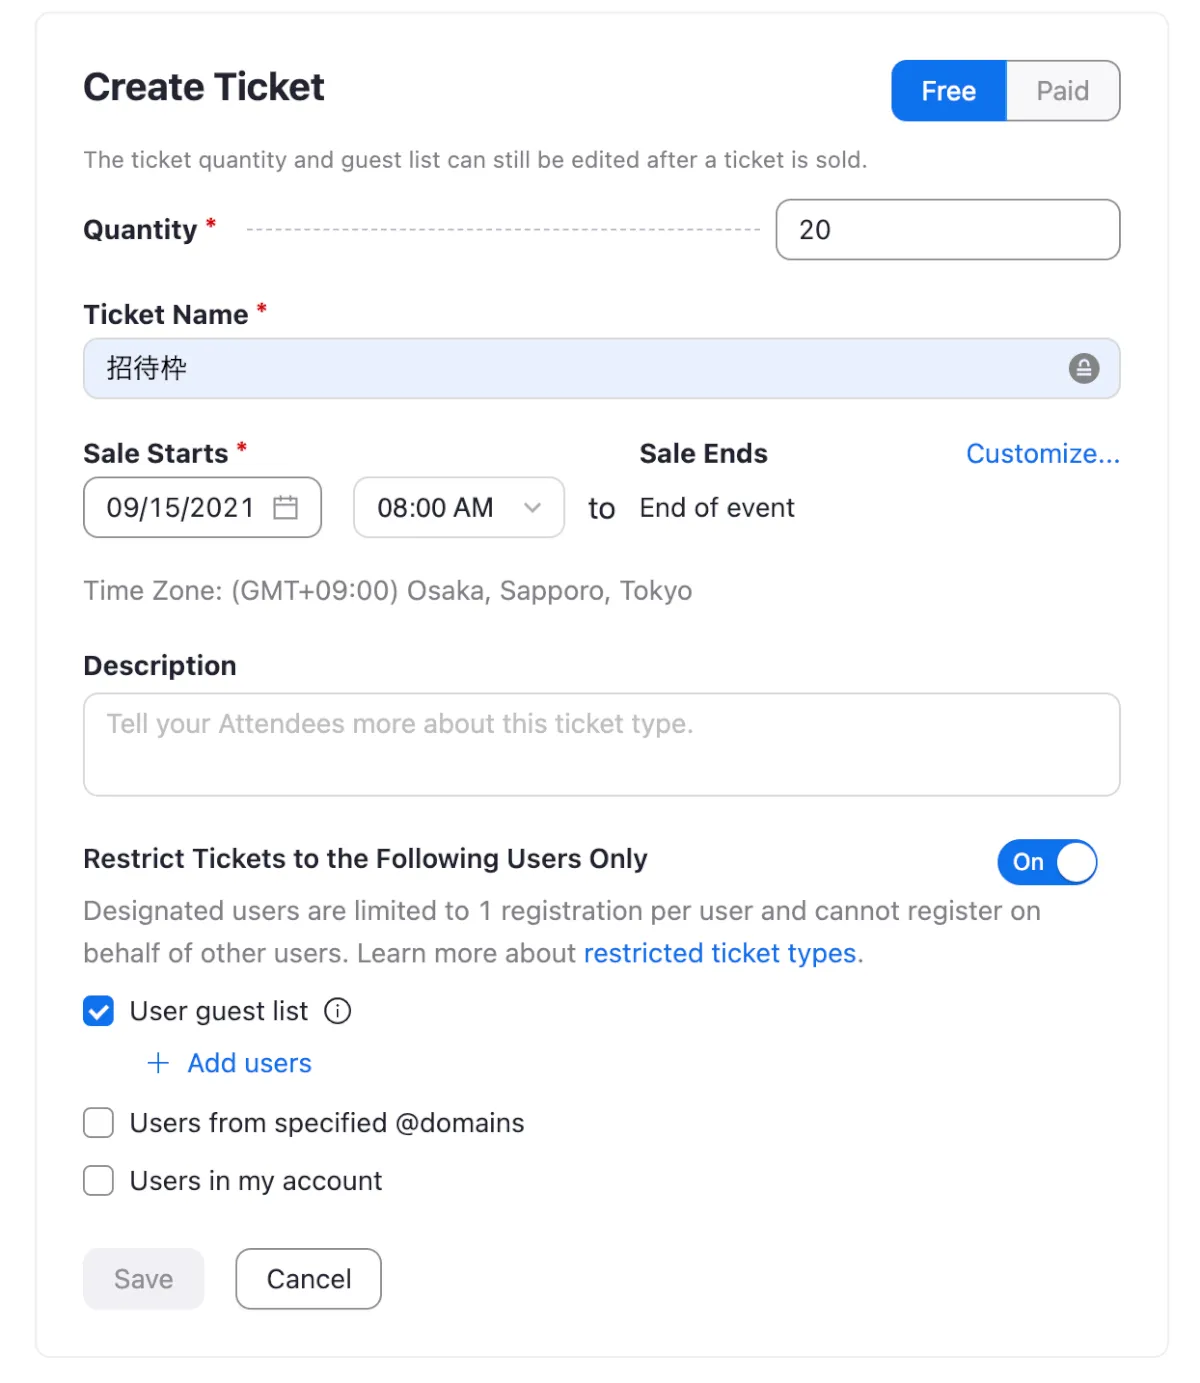Select the Free ticket tab
This screenshot has height=1383, width=1200.
pyautogui.click(x=948, y=91)
